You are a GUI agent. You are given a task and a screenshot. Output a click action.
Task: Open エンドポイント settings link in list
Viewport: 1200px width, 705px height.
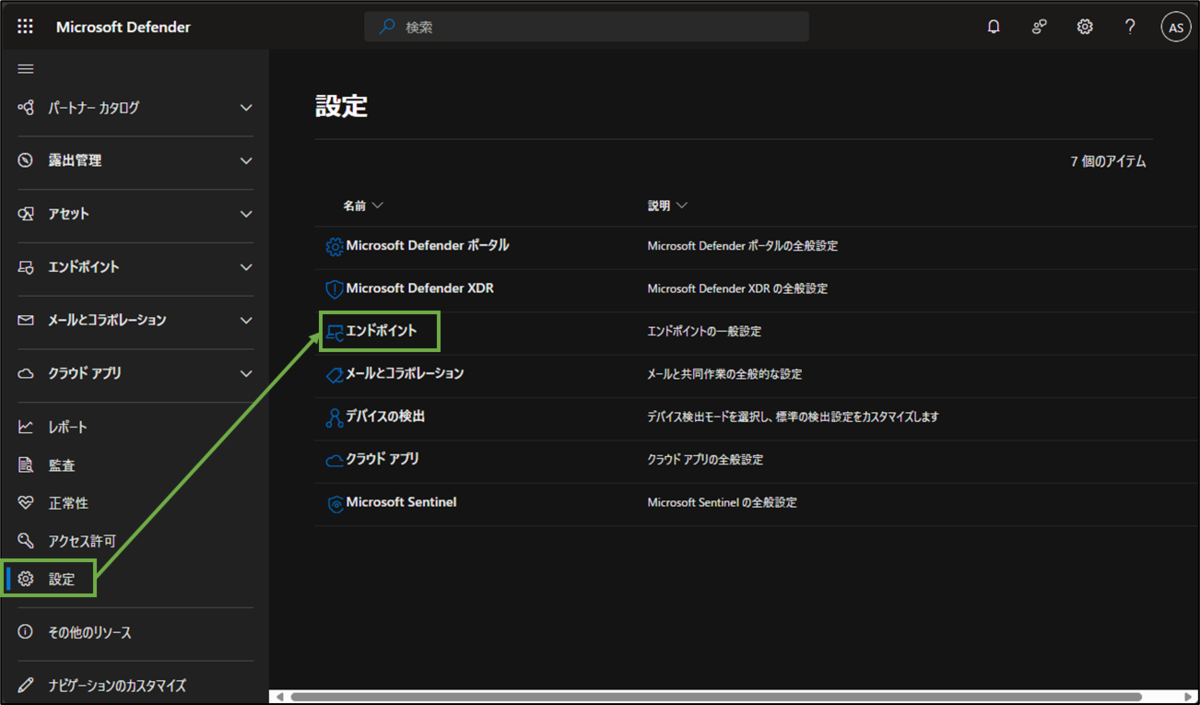[381, 330]
